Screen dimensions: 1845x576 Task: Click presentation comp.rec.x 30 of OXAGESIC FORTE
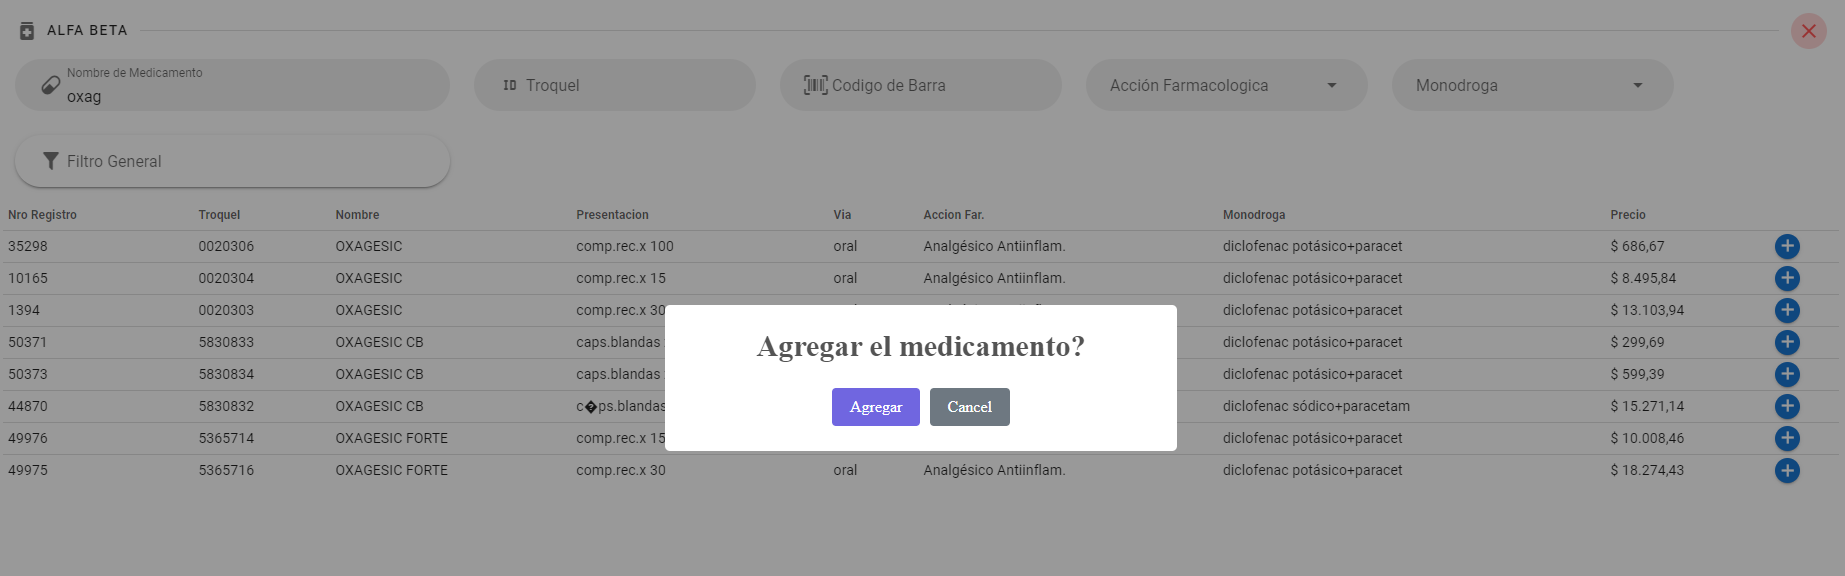coord(621,470)
